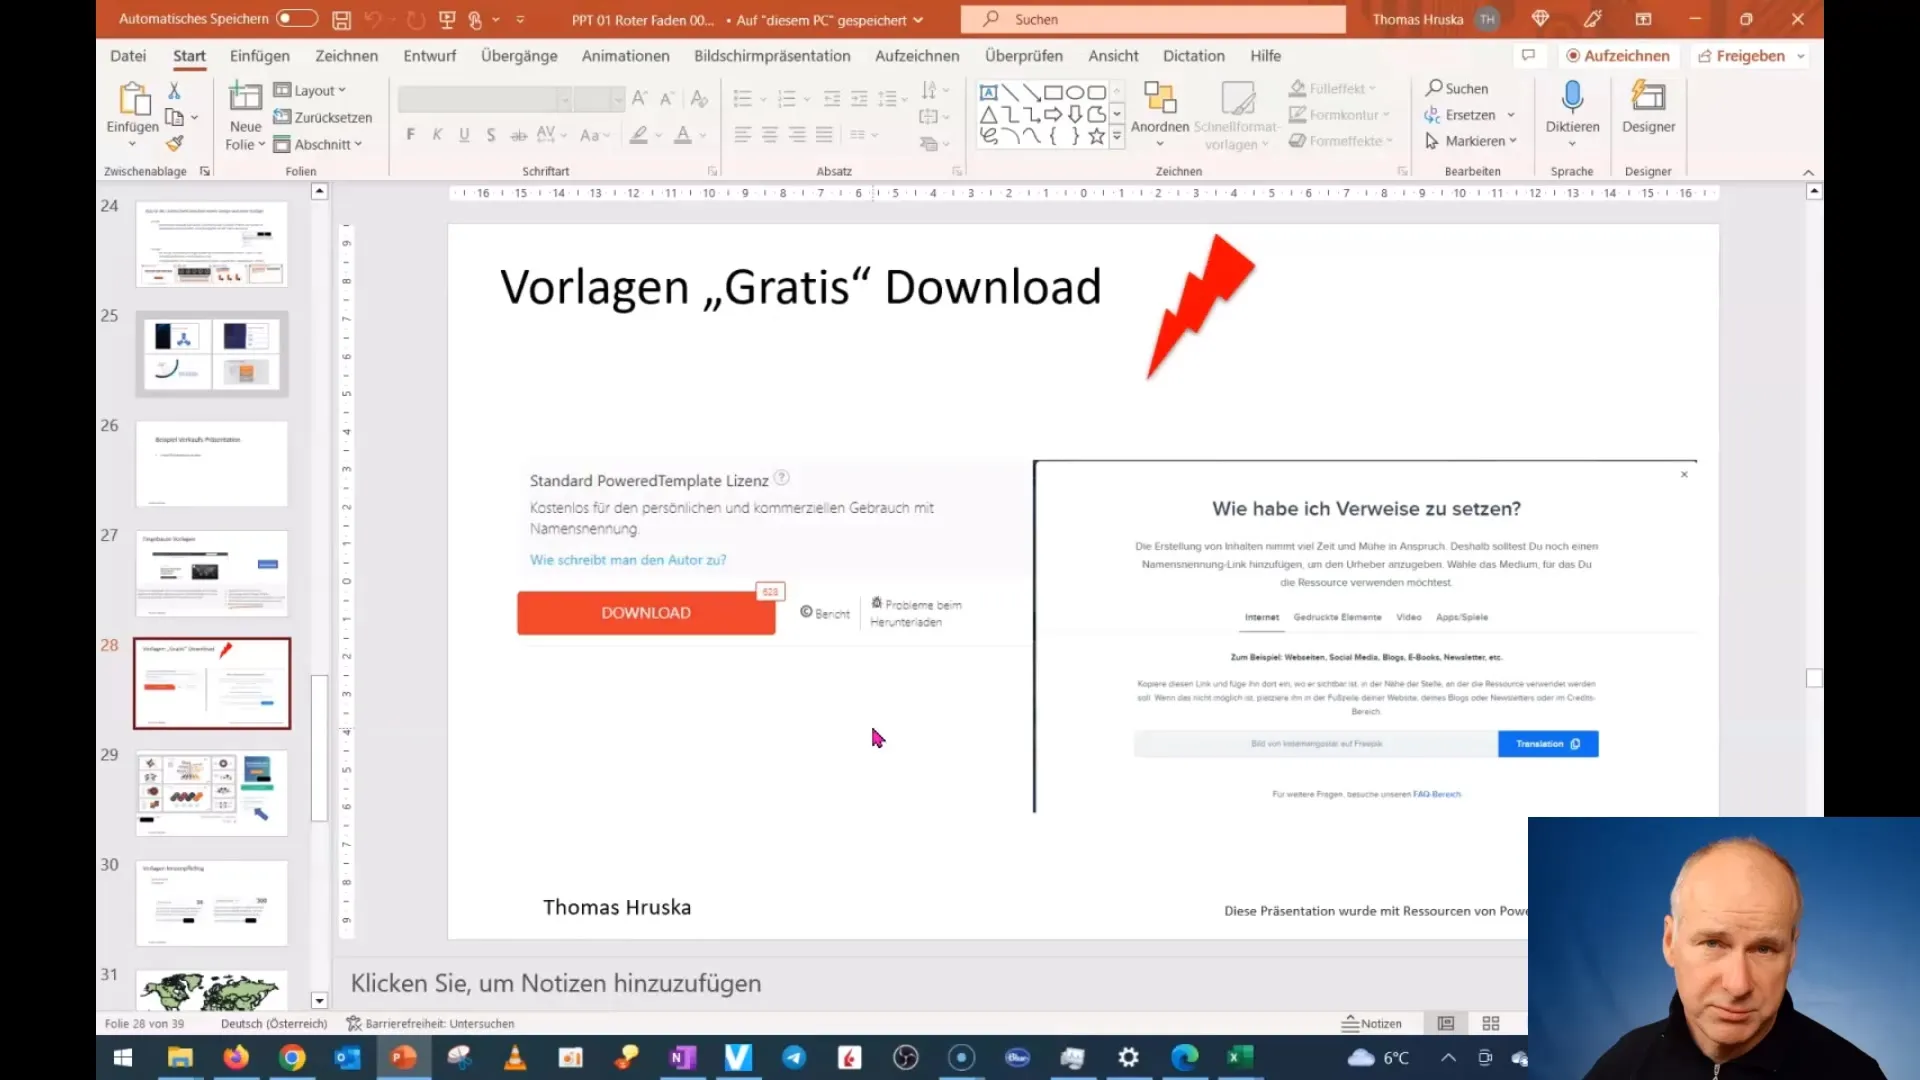Image resolution: width=1920 pixels, height=1080 pixels.
Task: Click the Neue Folie icon
Action: click(x=245, y=98)
